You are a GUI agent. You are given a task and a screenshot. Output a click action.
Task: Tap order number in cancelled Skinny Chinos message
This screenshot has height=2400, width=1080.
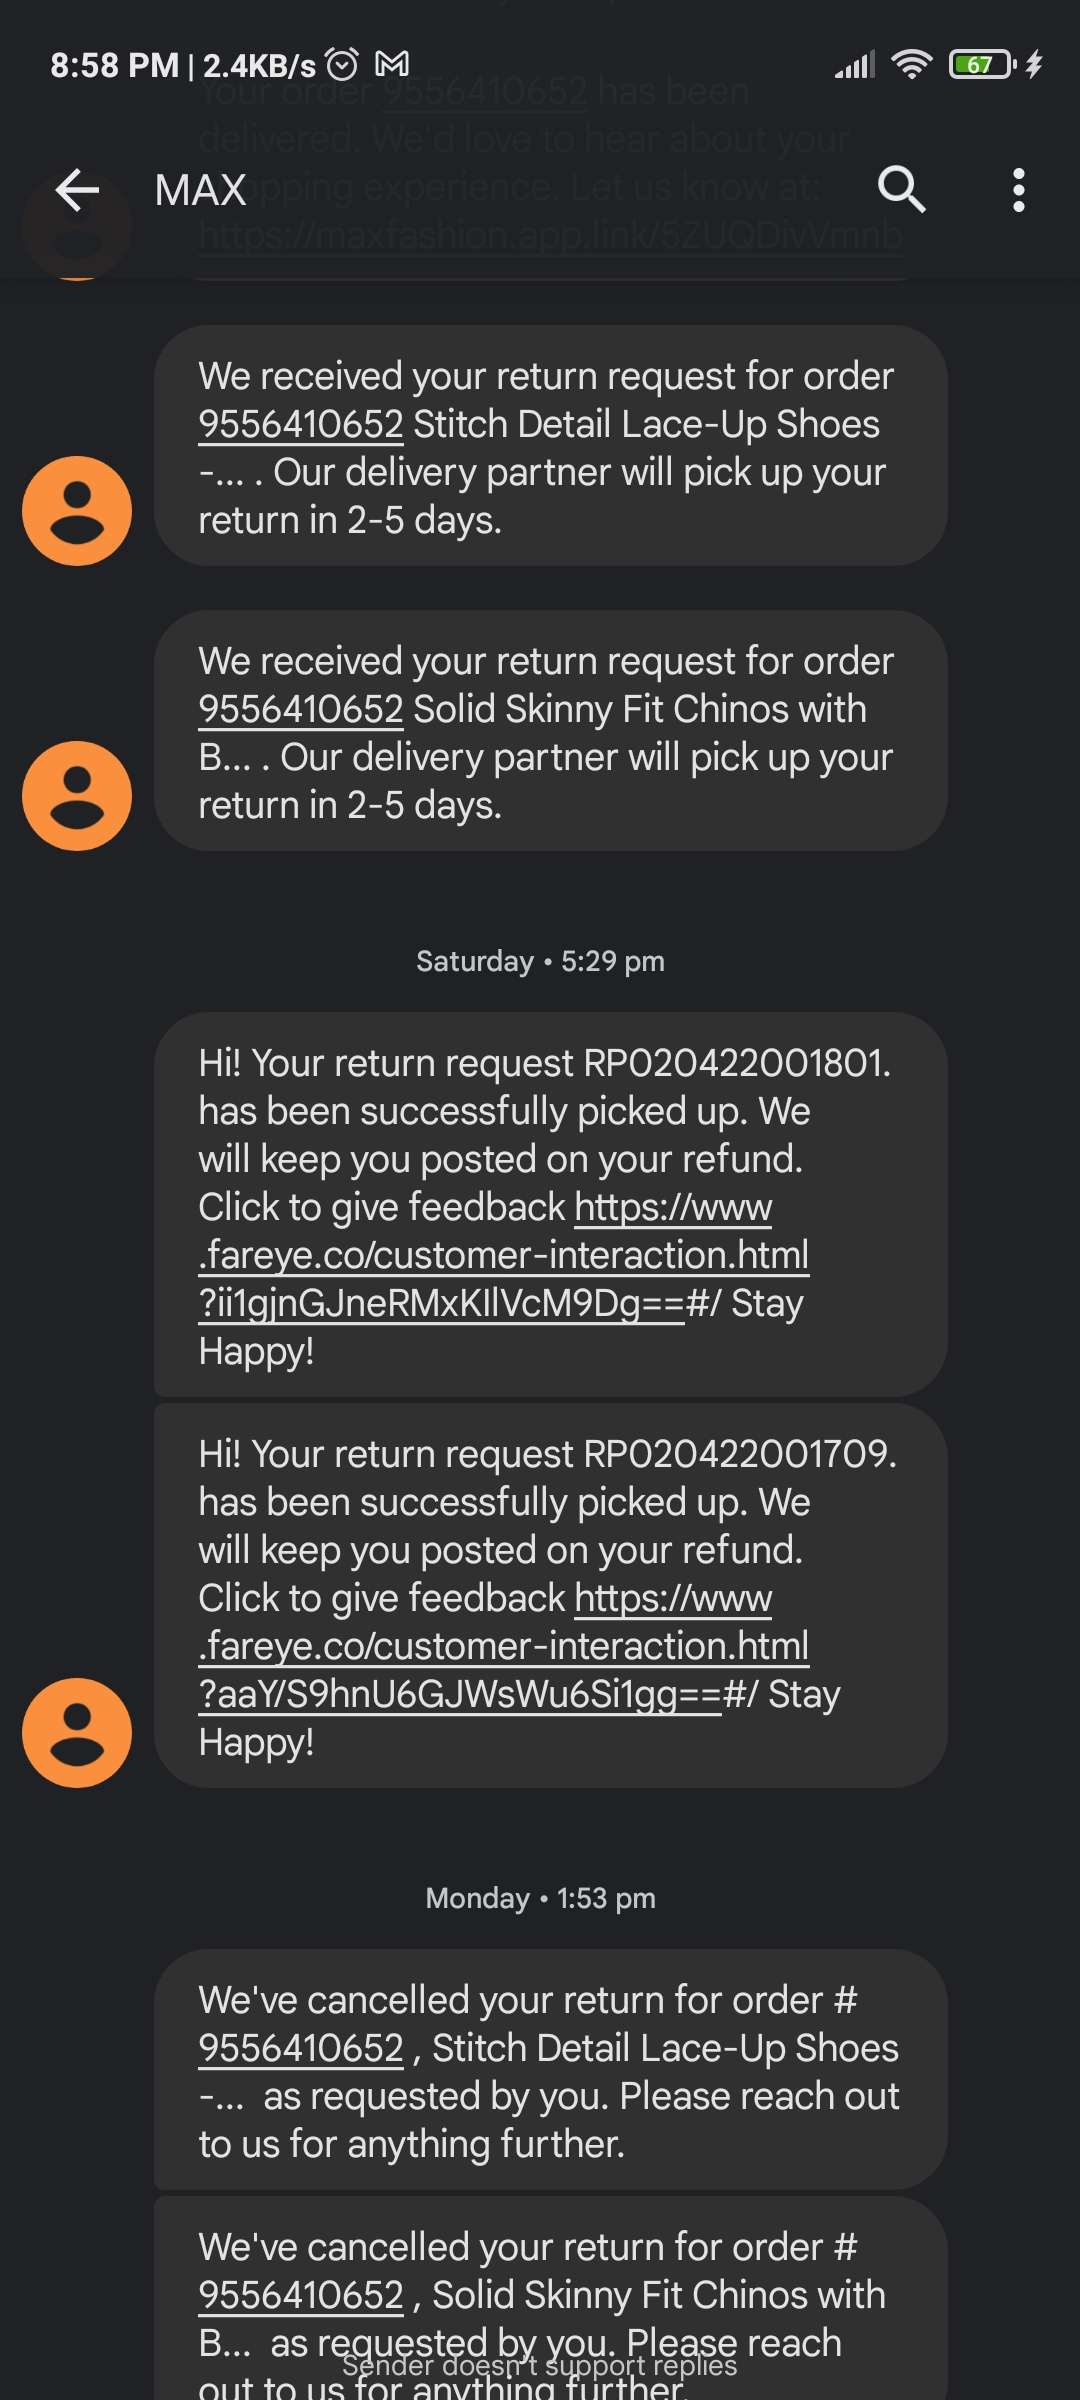pyautogui.click(x=300, y=2296)
